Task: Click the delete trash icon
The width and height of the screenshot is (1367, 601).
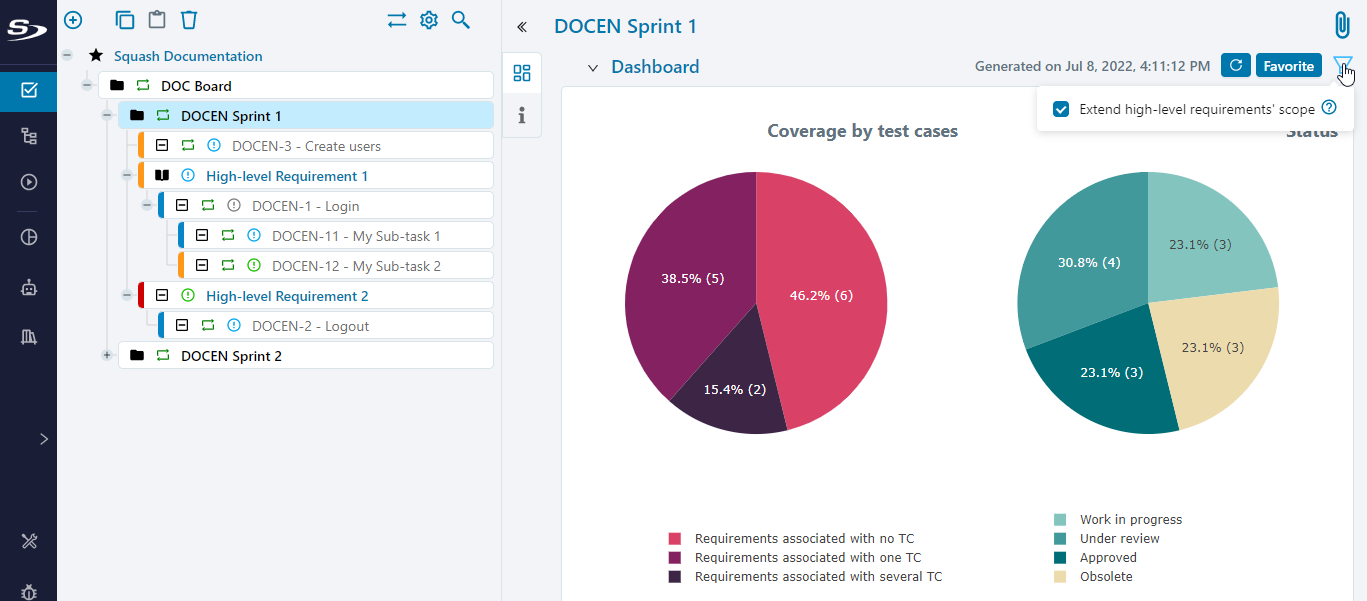Action: pos(189,20)
